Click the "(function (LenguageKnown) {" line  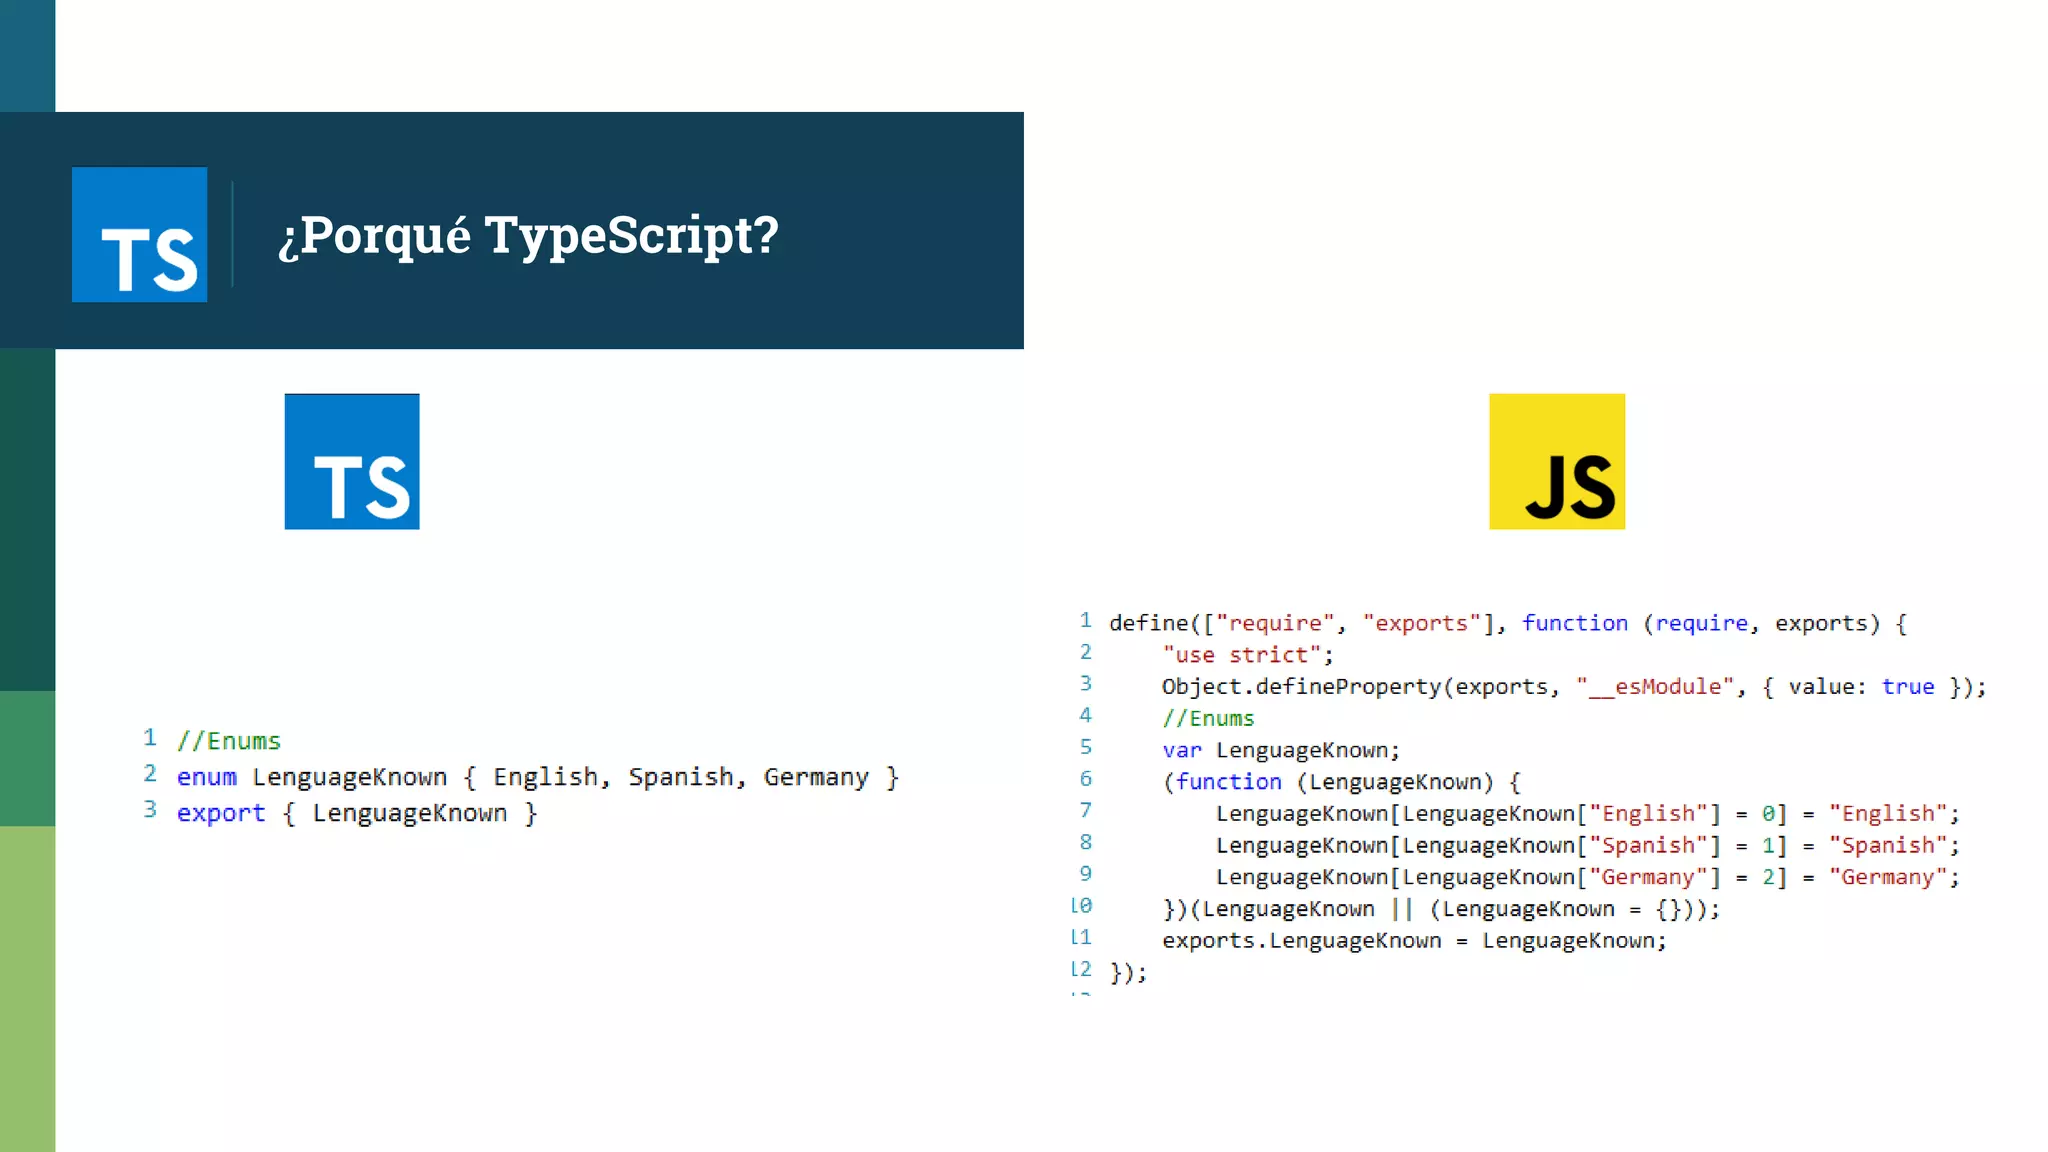click(1341, 782)
